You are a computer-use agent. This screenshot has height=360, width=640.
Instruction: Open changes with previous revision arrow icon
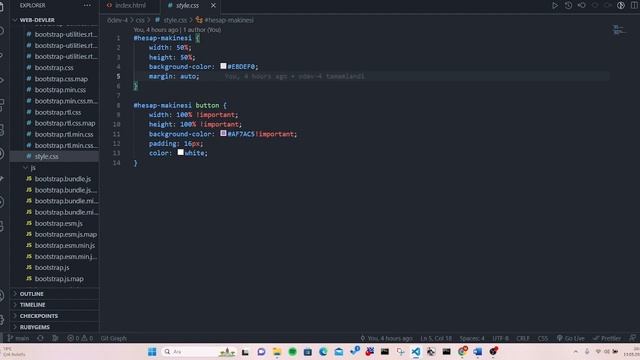582,5
